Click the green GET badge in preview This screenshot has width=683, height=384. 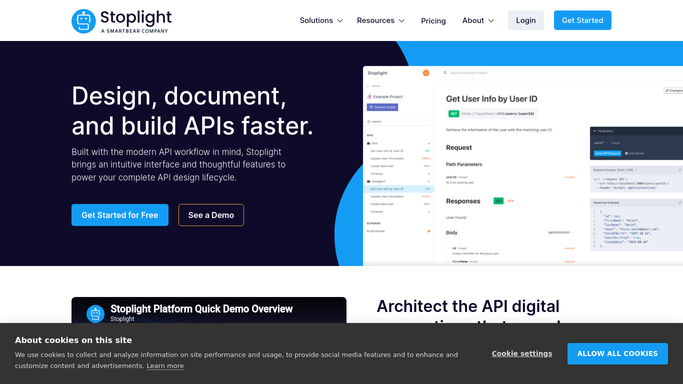pos(453,114)
